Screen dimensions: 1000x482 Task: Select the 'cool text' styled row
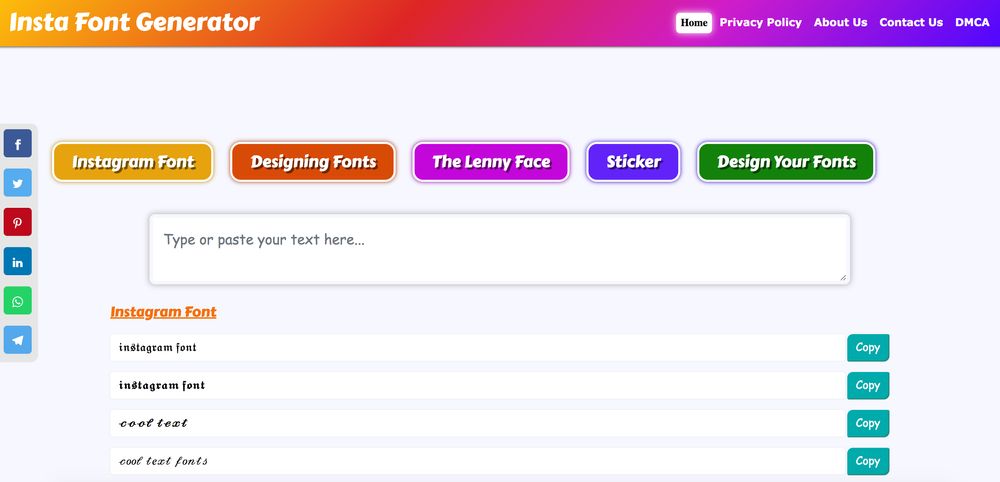[478, 423]
